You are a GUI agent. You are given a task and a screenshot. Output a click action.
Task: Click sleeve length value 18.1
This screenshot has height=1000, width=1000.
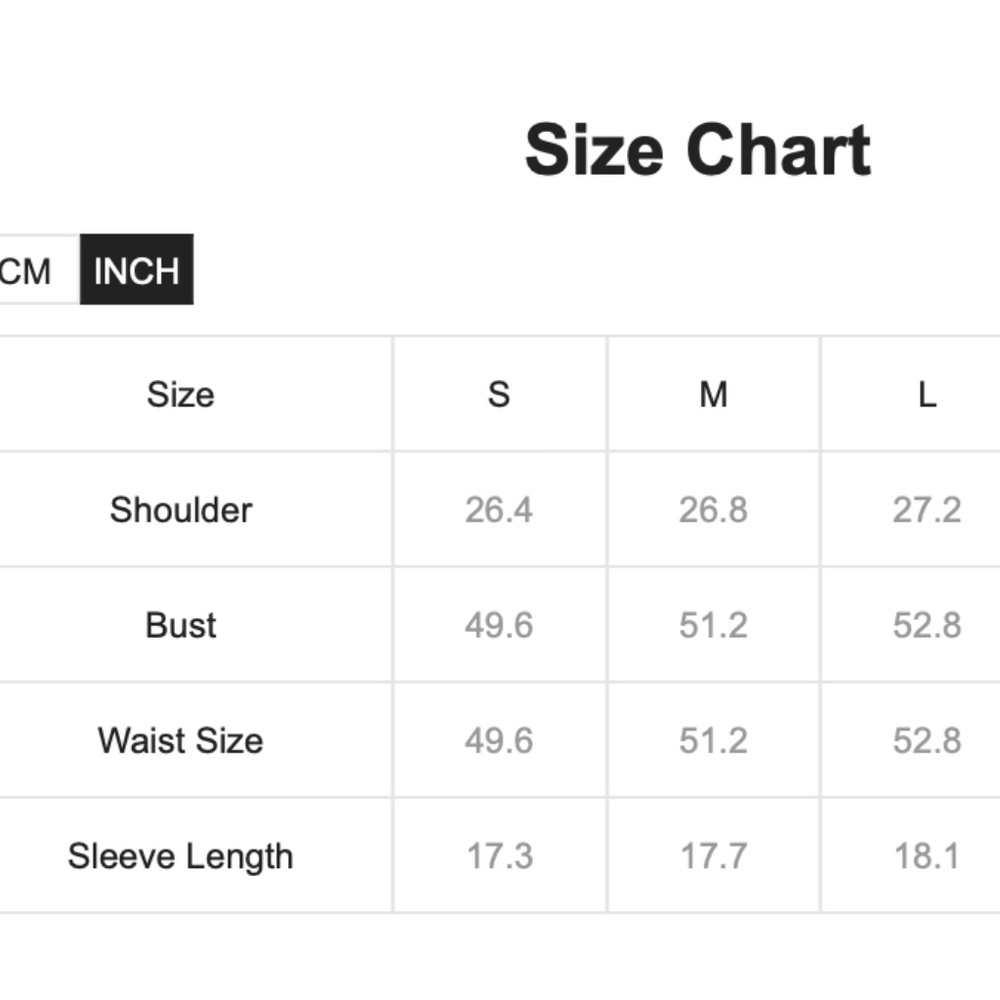pyautogui.click(x=927, y=856)
